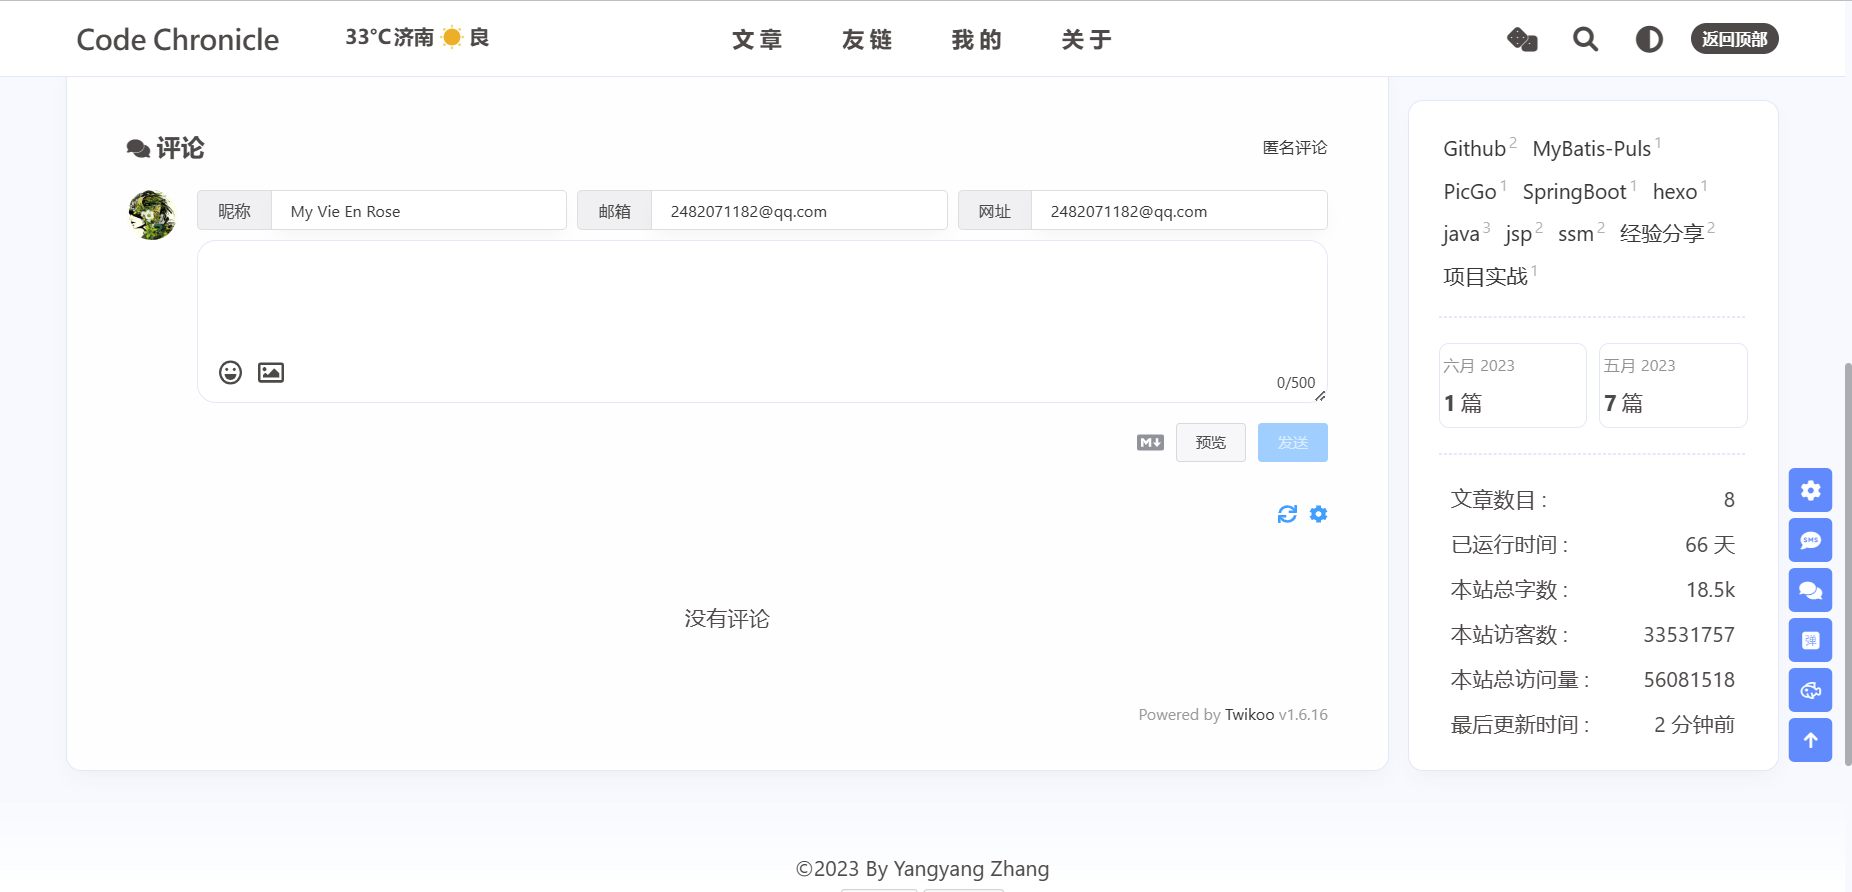Click the weather sun icon
This screenshot has height=892, width=1852.
click(x=452, y=37)
